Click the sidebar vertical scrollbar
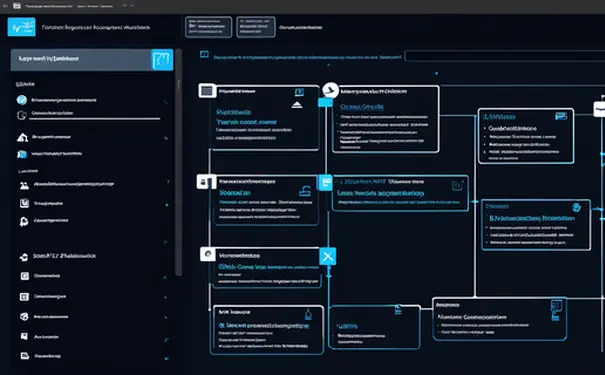 click(x=178, y=162)
